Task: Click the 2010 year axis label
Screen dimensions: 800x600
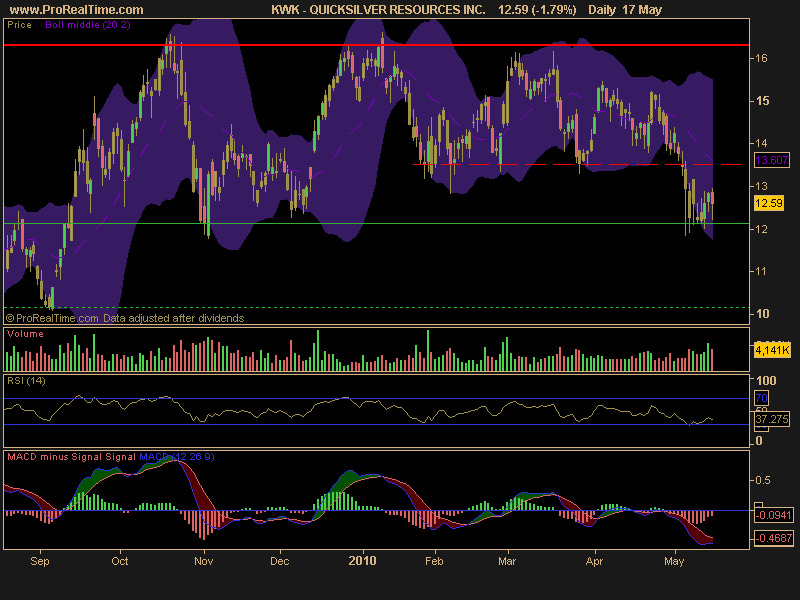Action: 362,561
